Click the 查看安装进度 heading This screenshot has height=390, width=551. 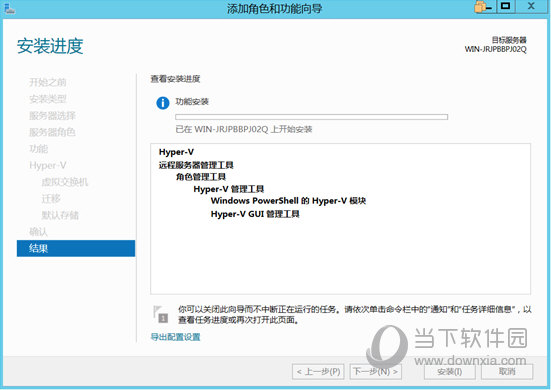click(x=175, y=79)
